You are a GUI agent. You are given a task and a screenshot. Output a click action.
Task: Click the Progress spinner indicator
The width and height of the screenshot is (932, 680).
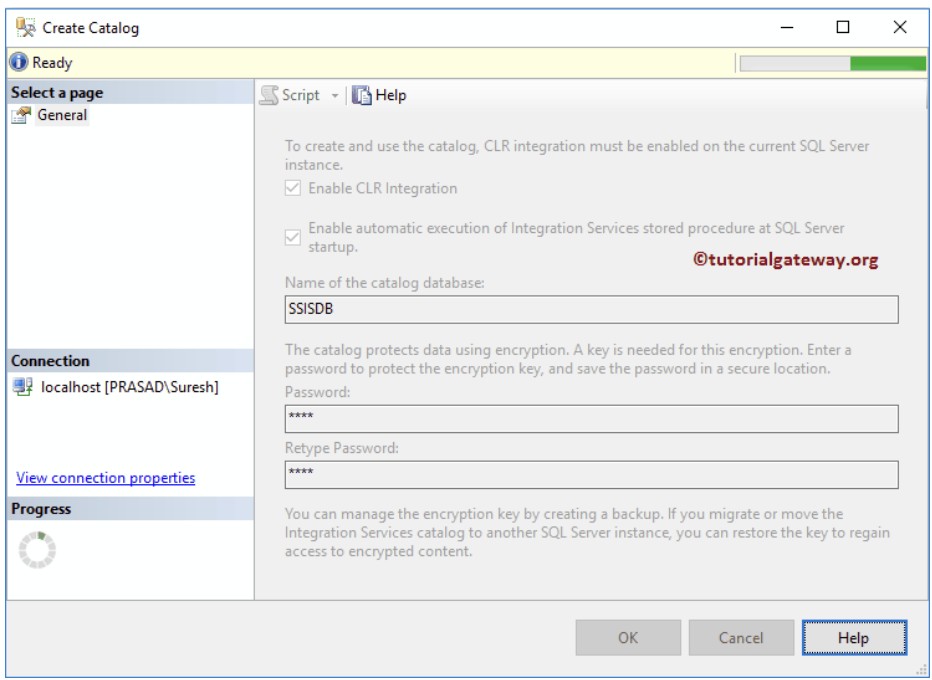pos(37,550)
